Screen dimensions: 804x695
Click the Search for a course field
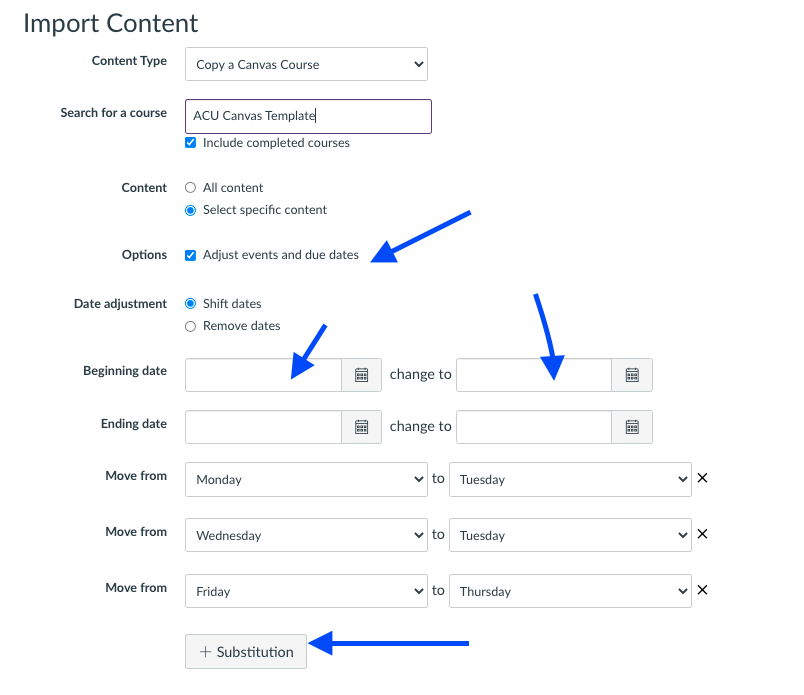coord(308,116)
